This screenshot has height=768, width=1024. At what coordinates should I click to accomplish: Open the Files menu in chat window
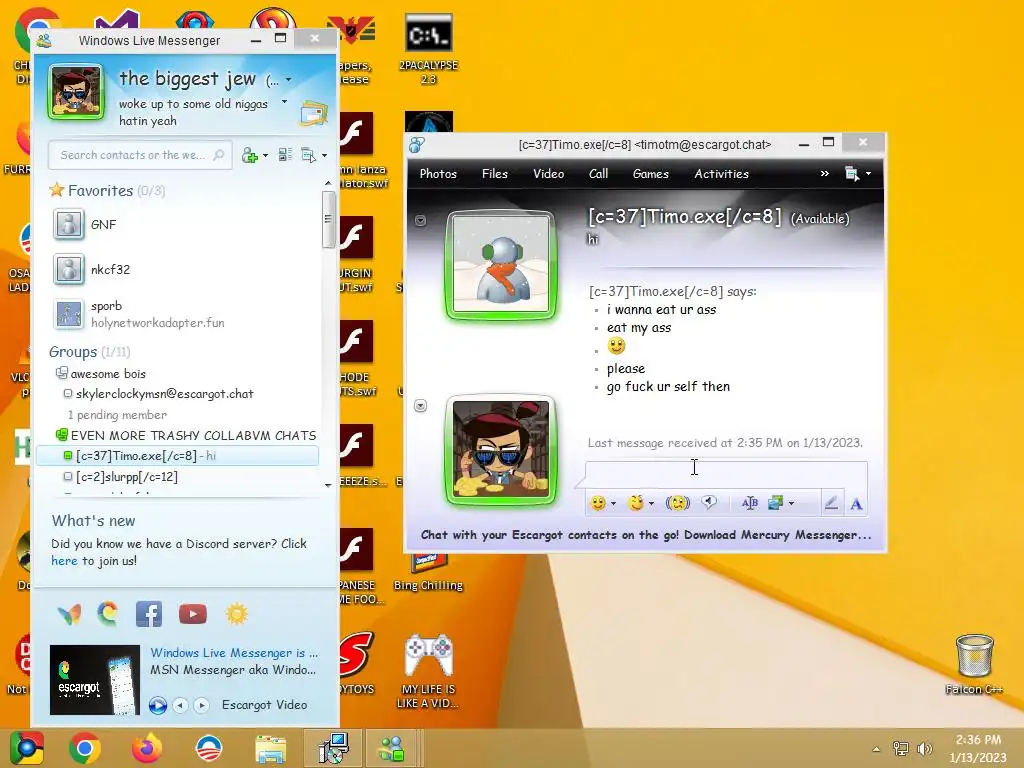click(x=494, y=174)
